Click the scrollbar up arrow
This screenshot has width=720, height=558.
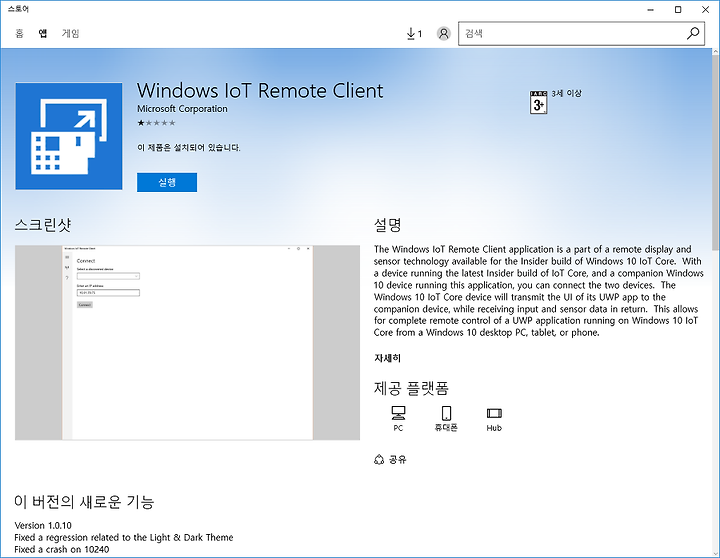[x=715, y=52]
